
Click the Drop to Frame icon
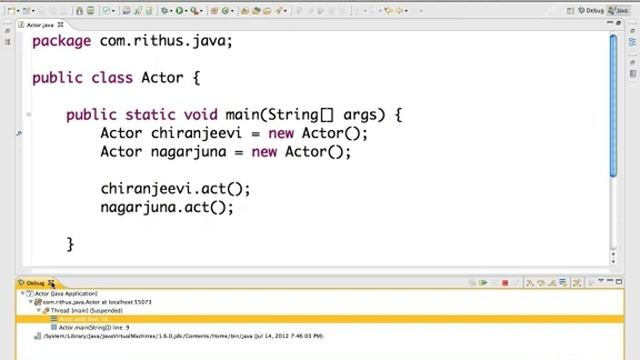563,282
